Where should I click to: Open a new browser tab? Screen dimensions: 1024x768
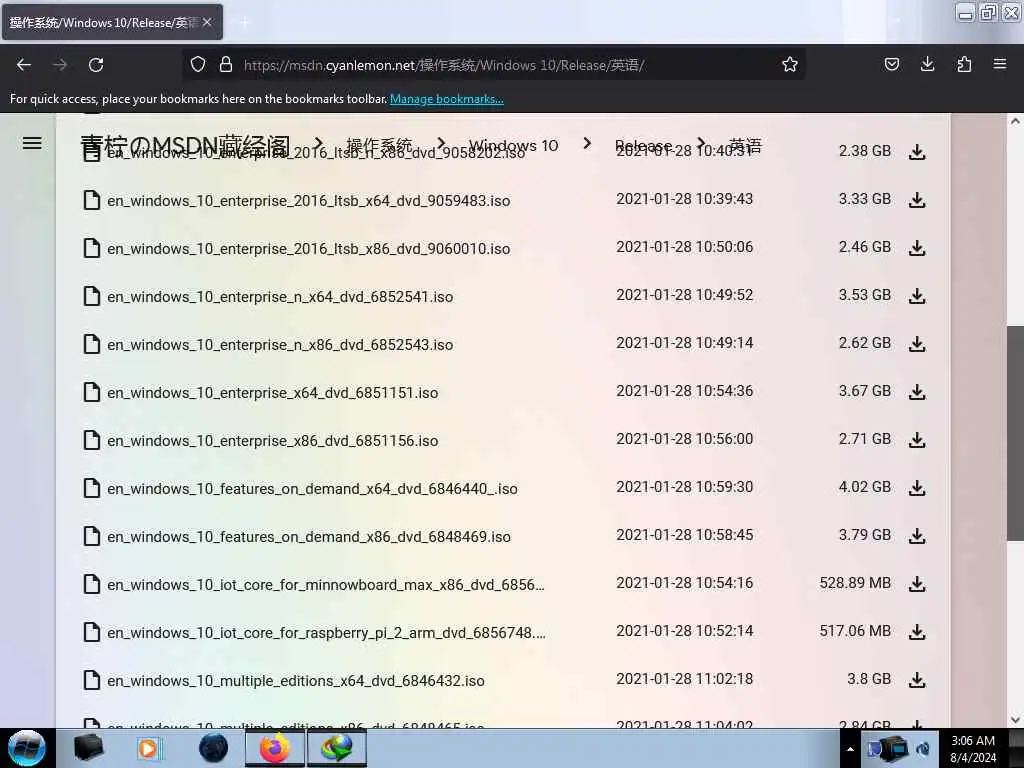click(245, 23)
